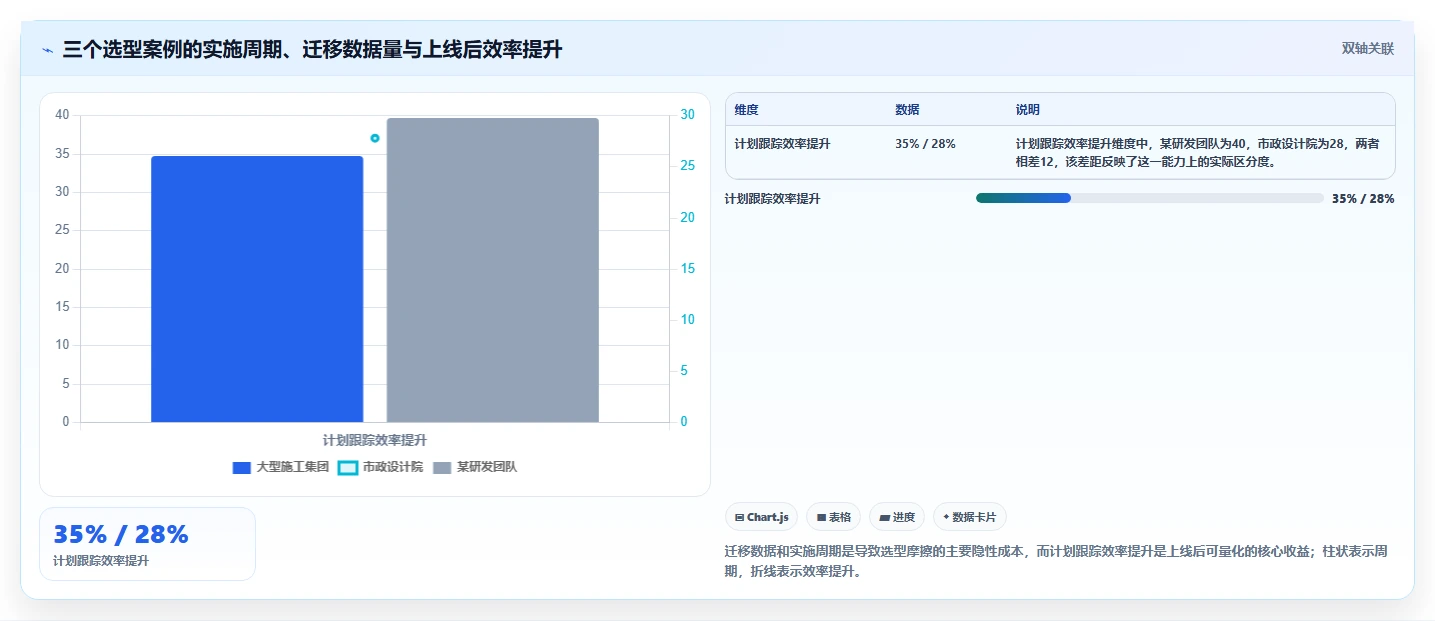Click the 计划跟踪效率提升 x-axis label
1435x621 pixels.
coord(375,440)
